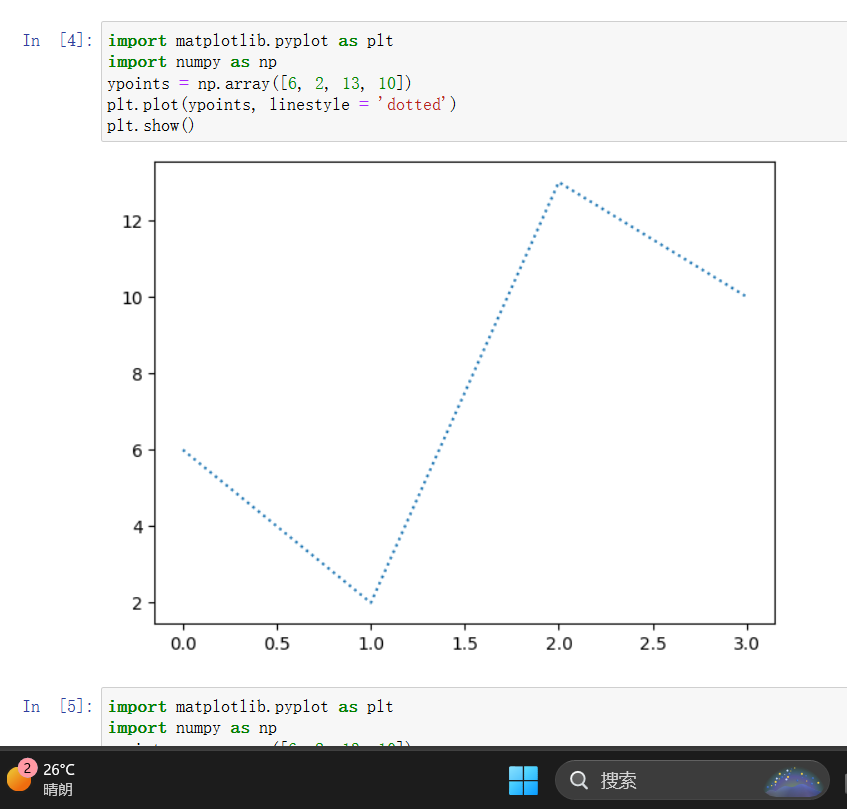Click 'import matplotlib.pyplot as plt' in cell 4

(x=251, y=41)
